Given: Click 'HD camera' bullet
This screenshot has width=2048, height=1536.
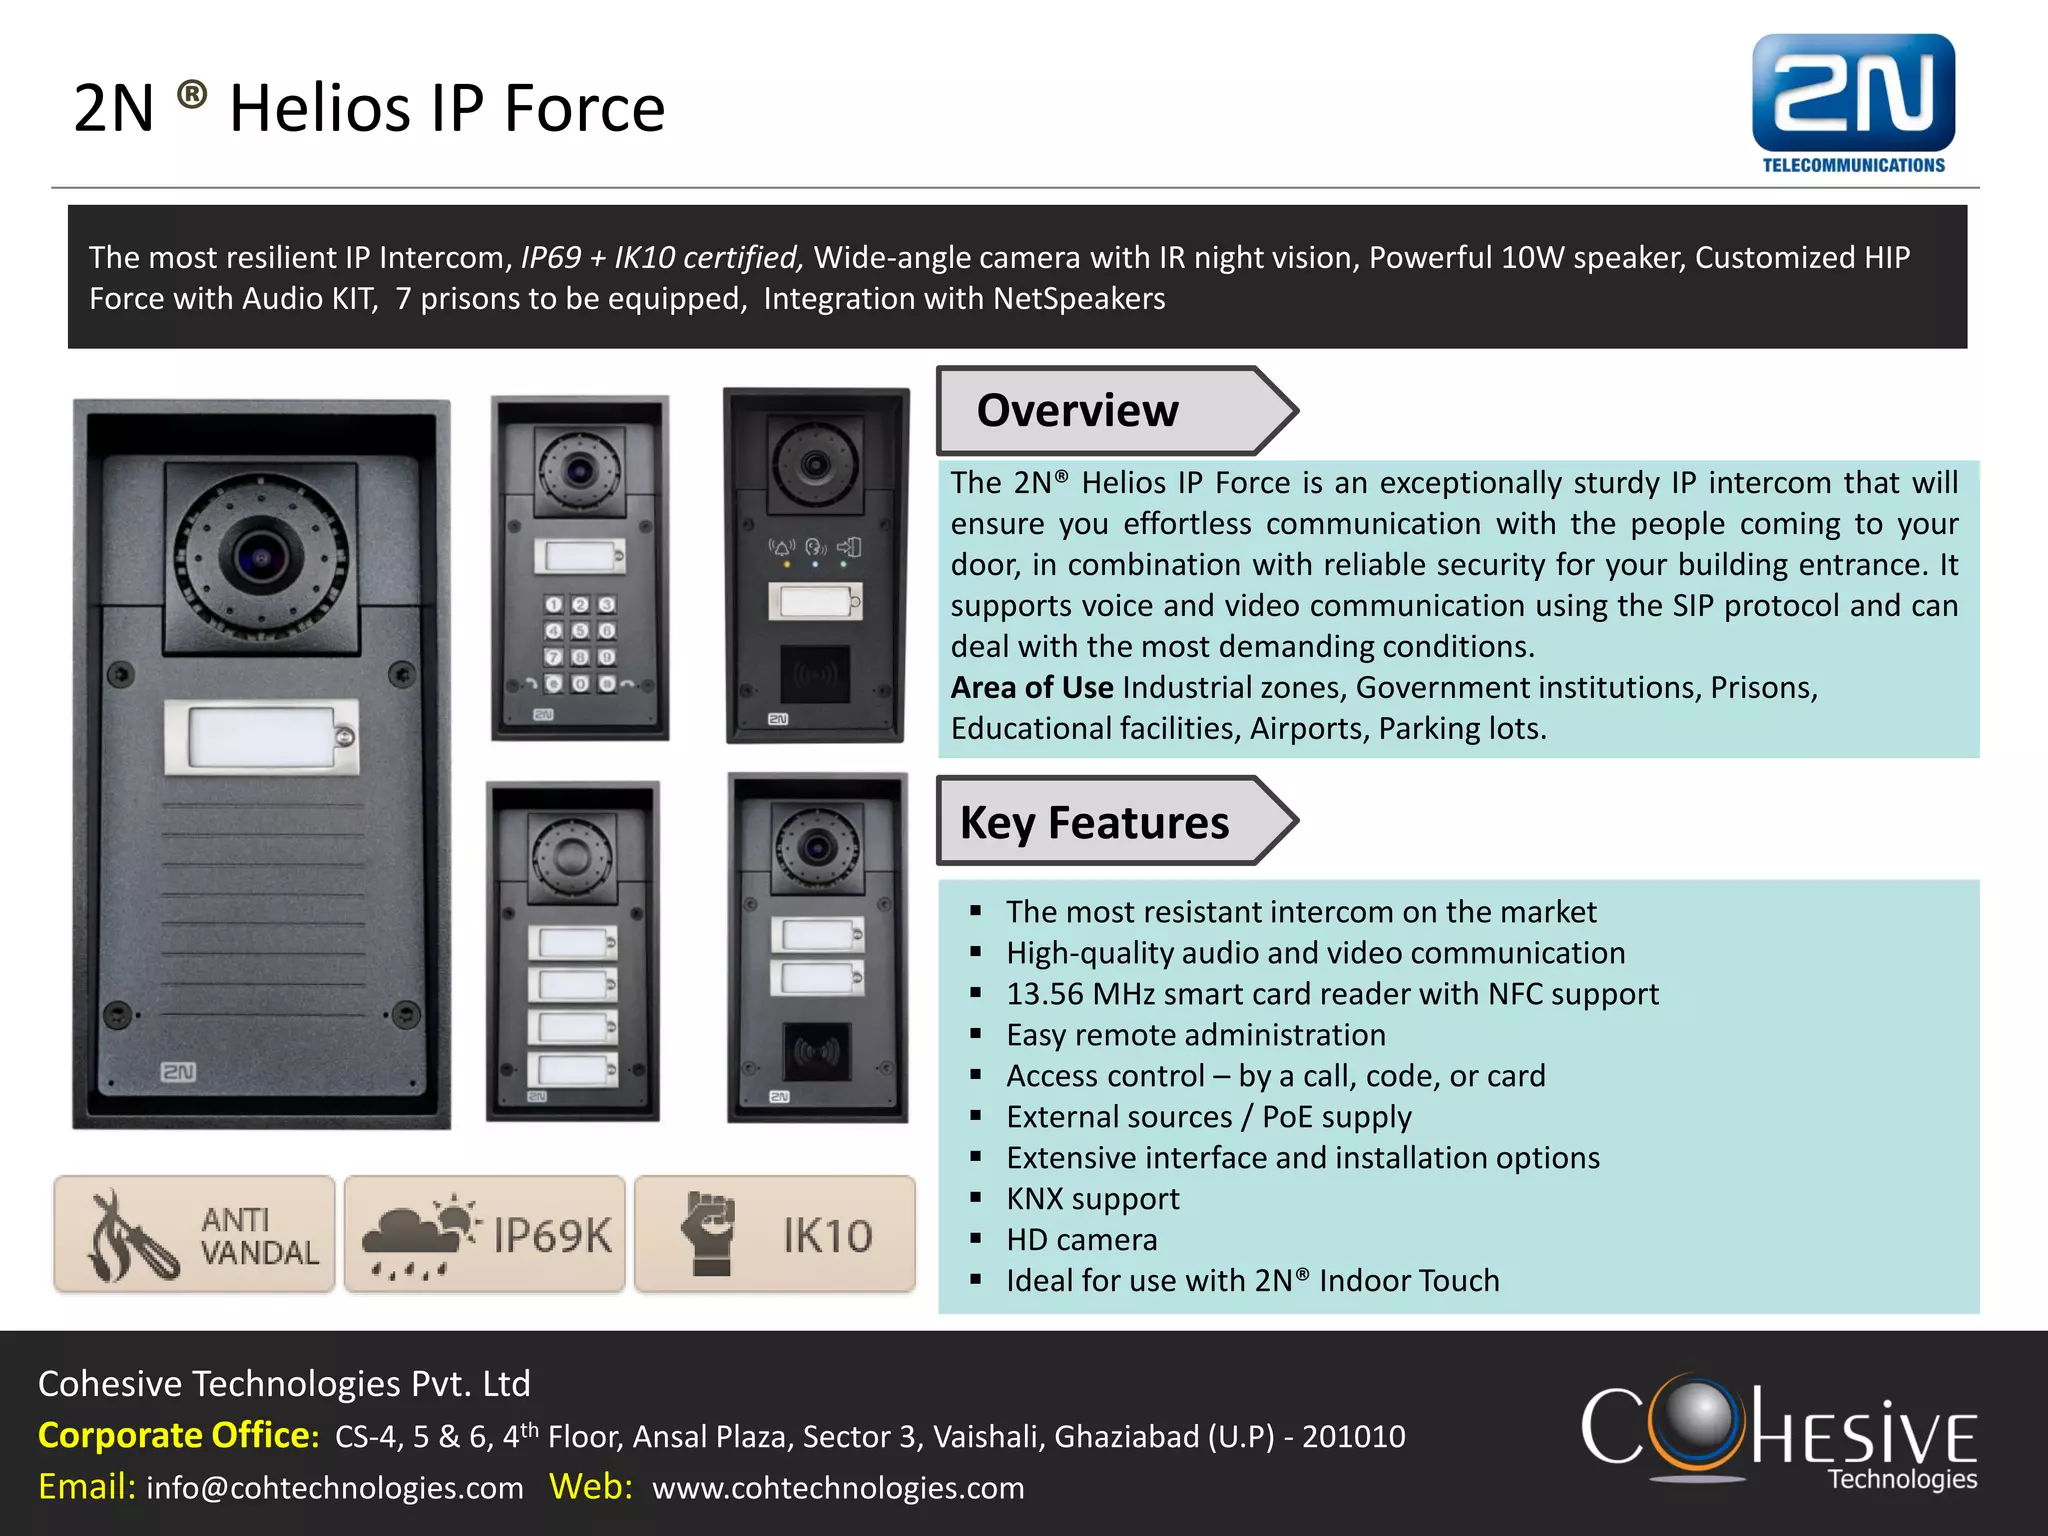Looking at the screenshot, I should (1082, 1240).
